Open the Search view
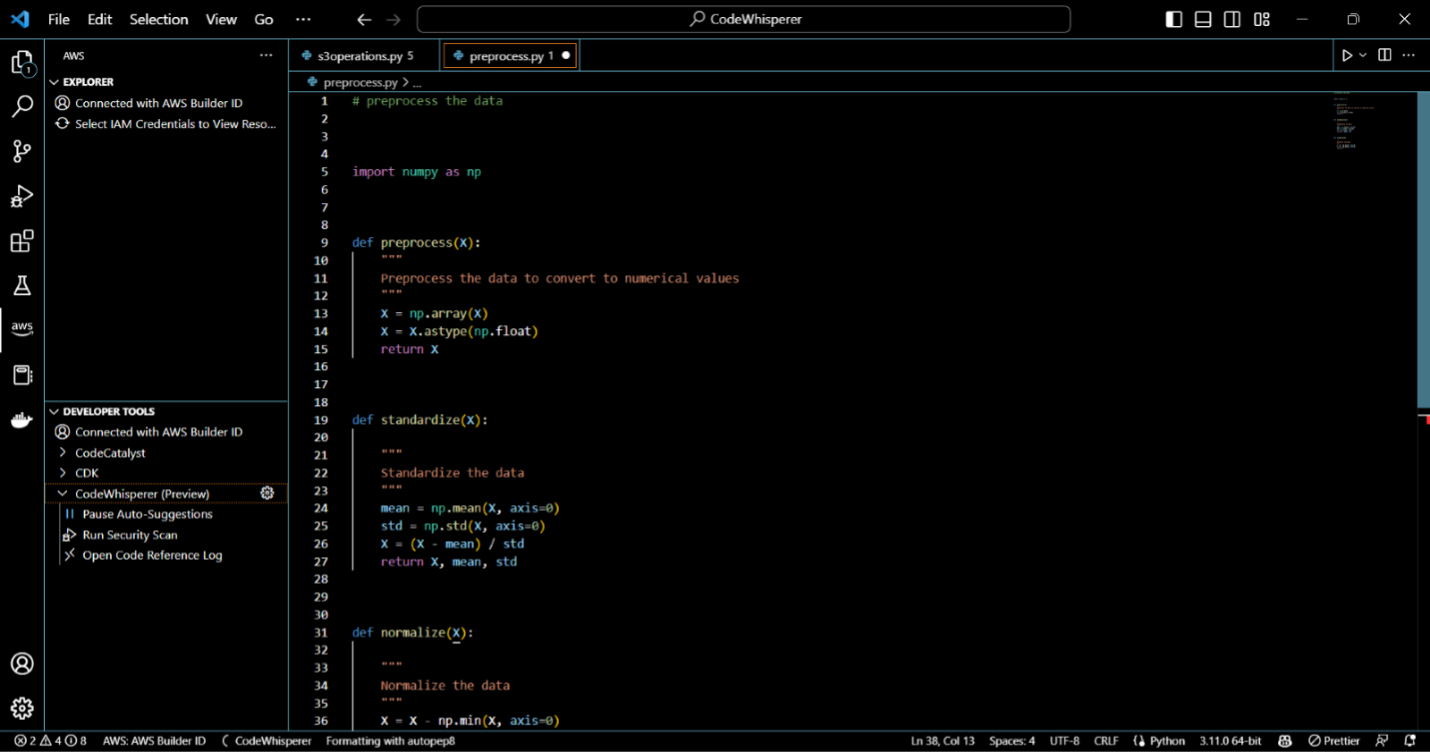This screenshot has width=1430, height=754. (x=22, y=106)
